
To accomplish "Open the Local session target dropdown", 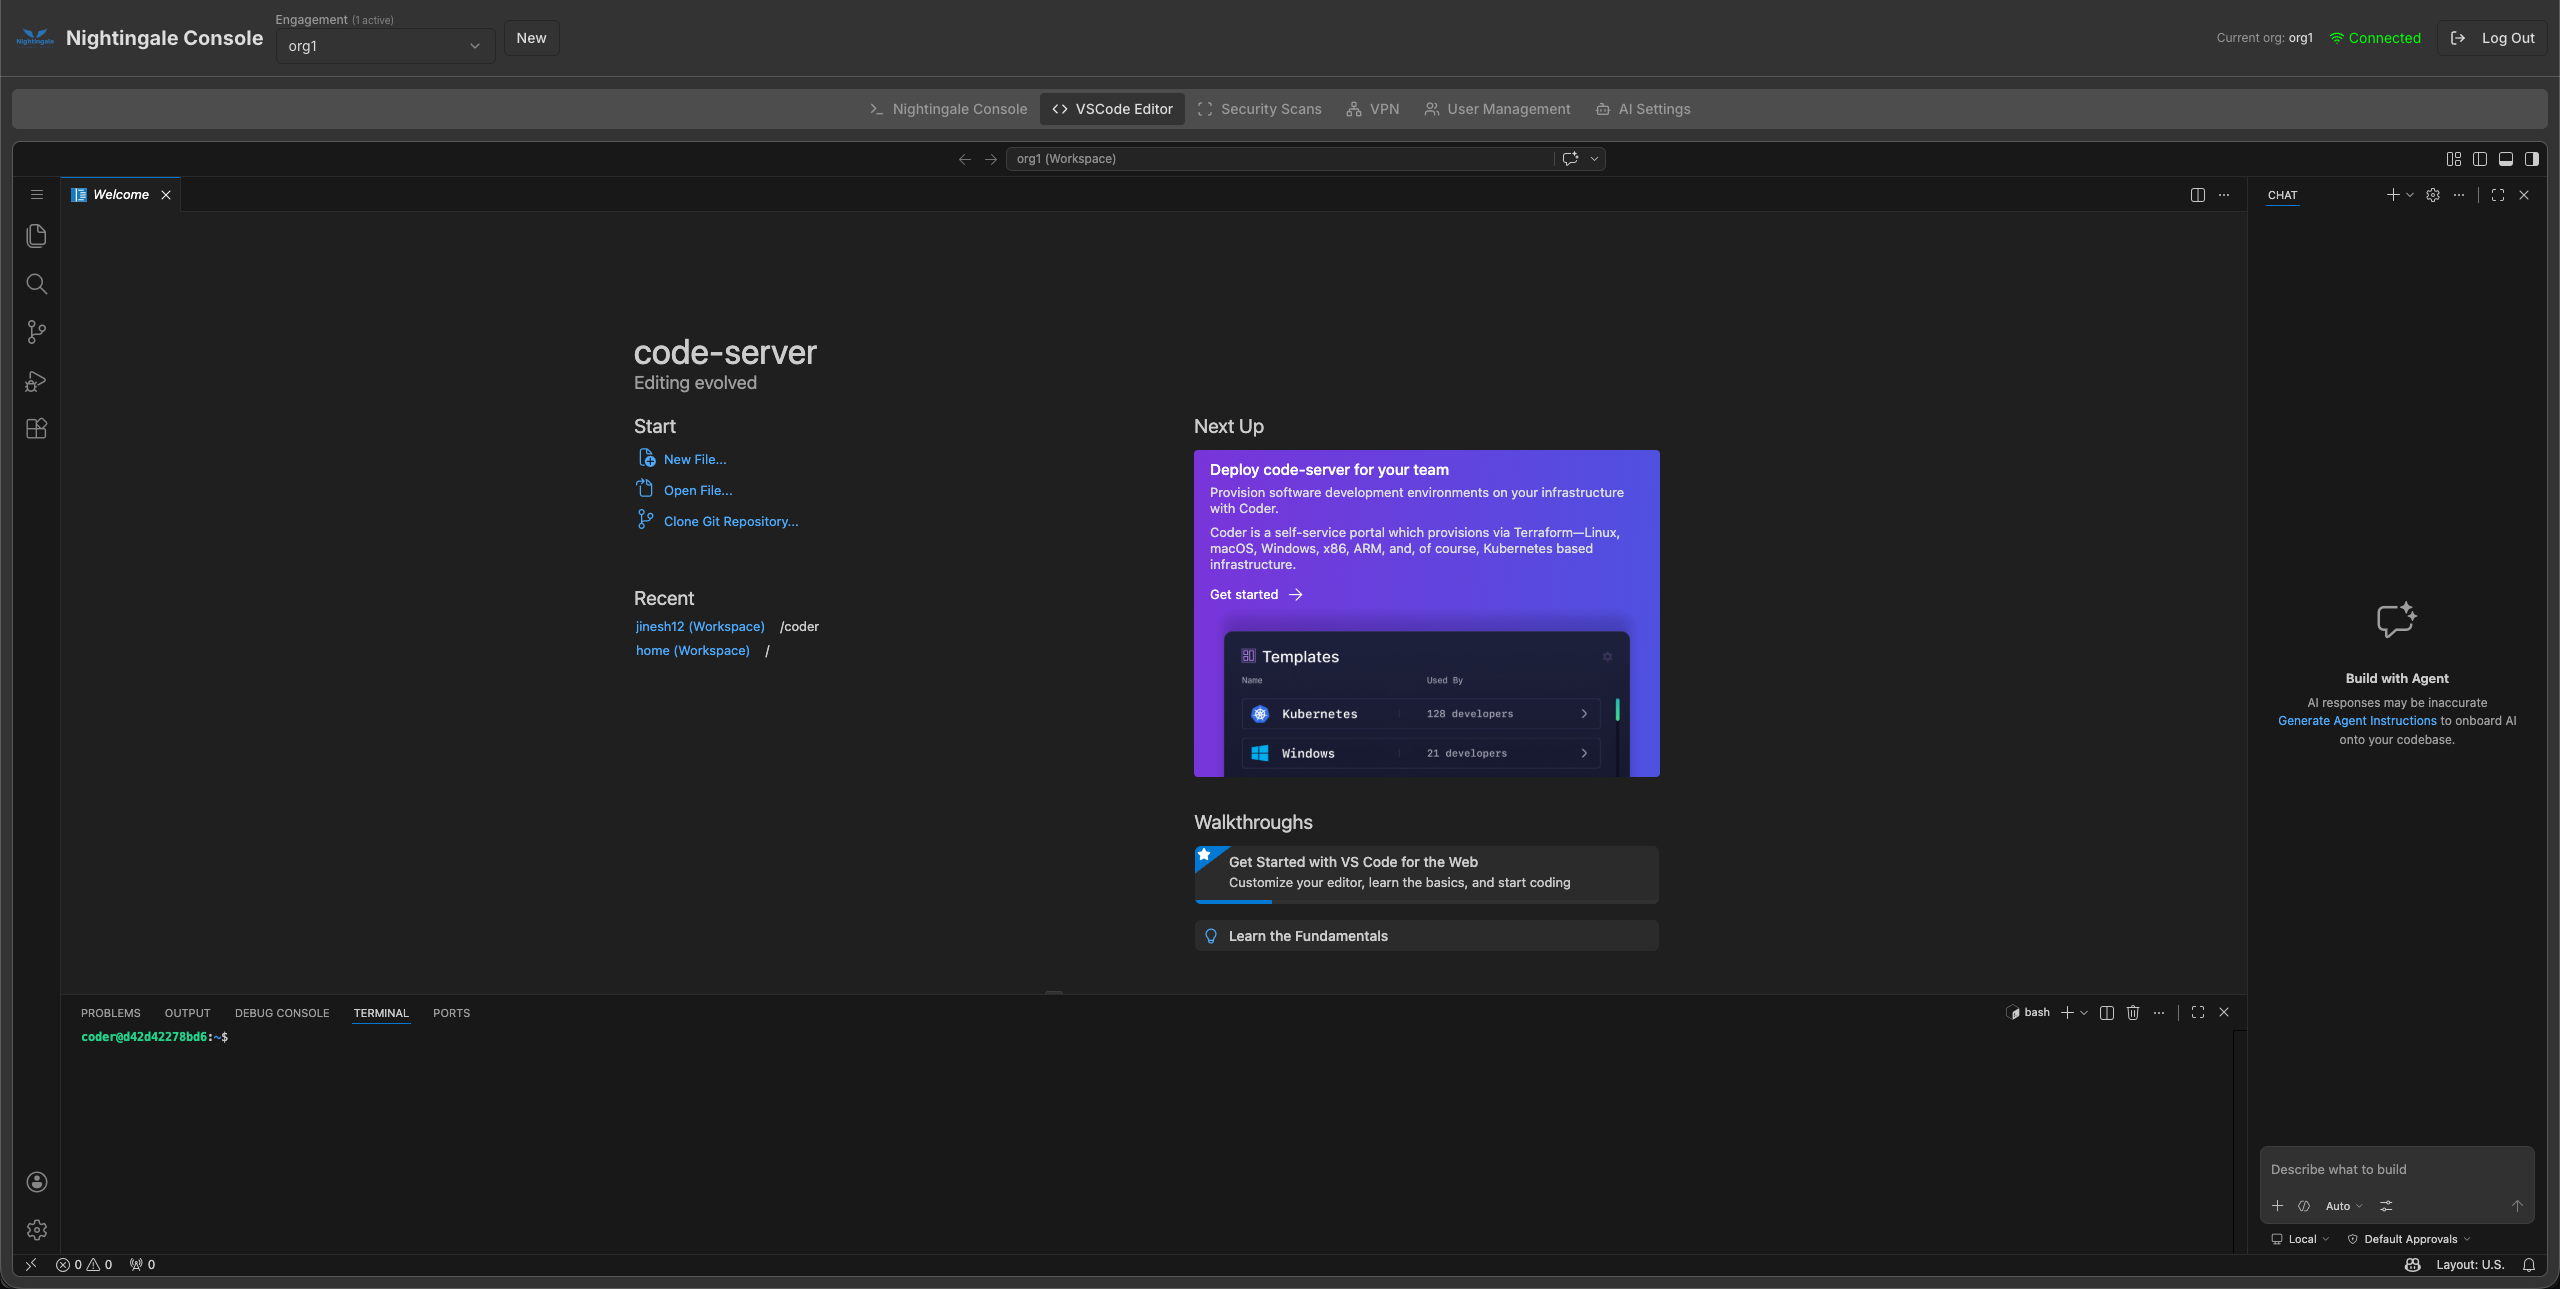I will coord(2301,1239).
